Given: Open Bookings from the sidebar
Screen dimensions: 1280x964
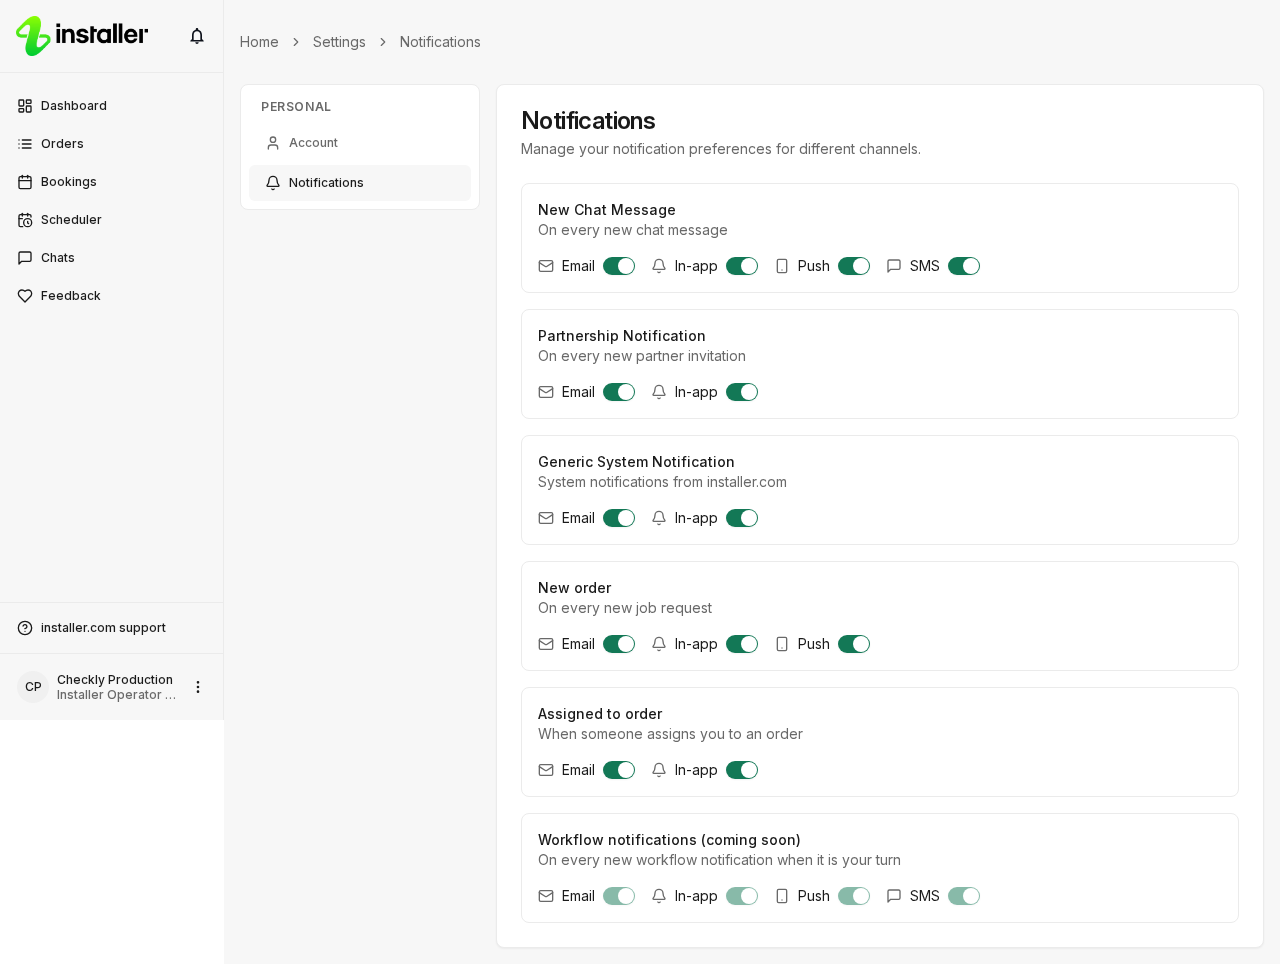Looking at the screenshot, I should click(x=111, y=182).
